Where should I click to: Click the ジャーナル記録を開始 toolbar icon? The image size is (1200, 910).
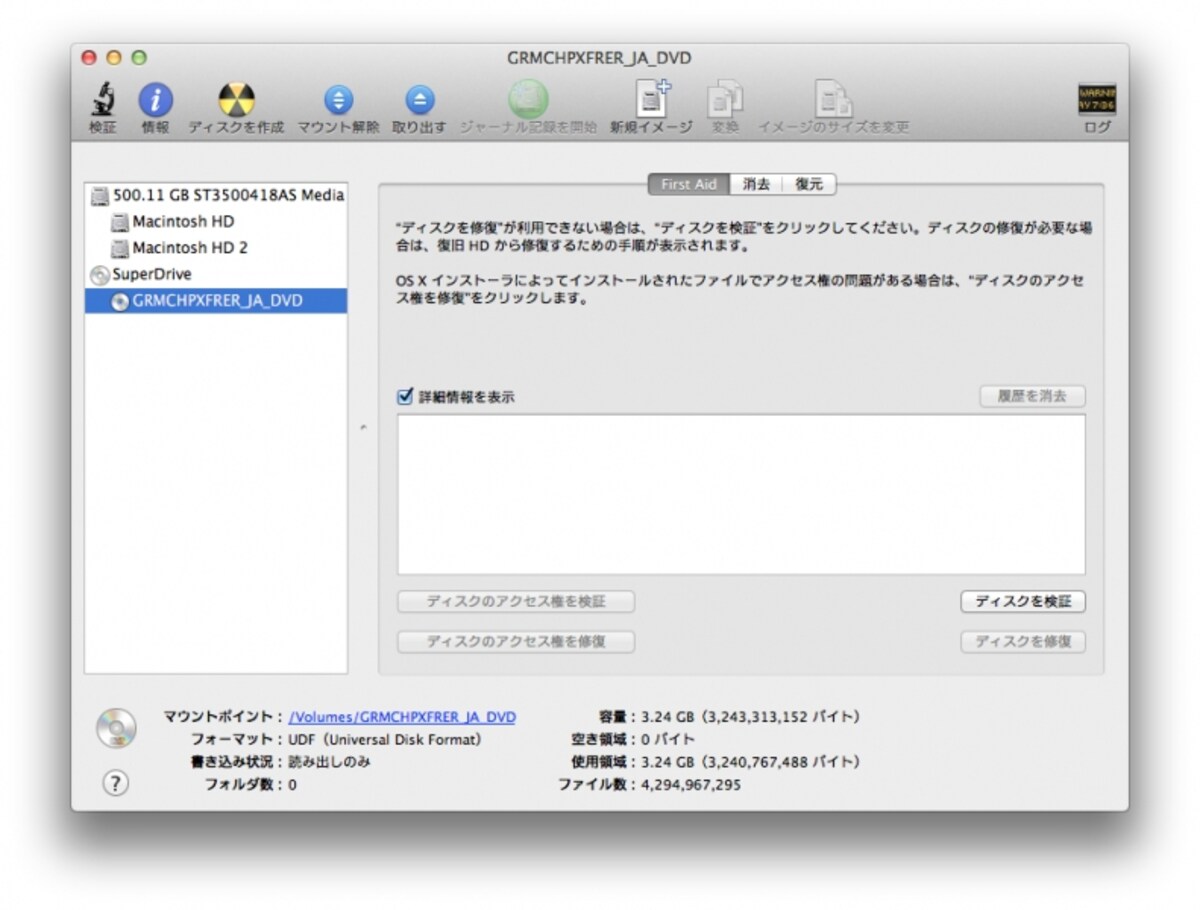pos(528,99)
